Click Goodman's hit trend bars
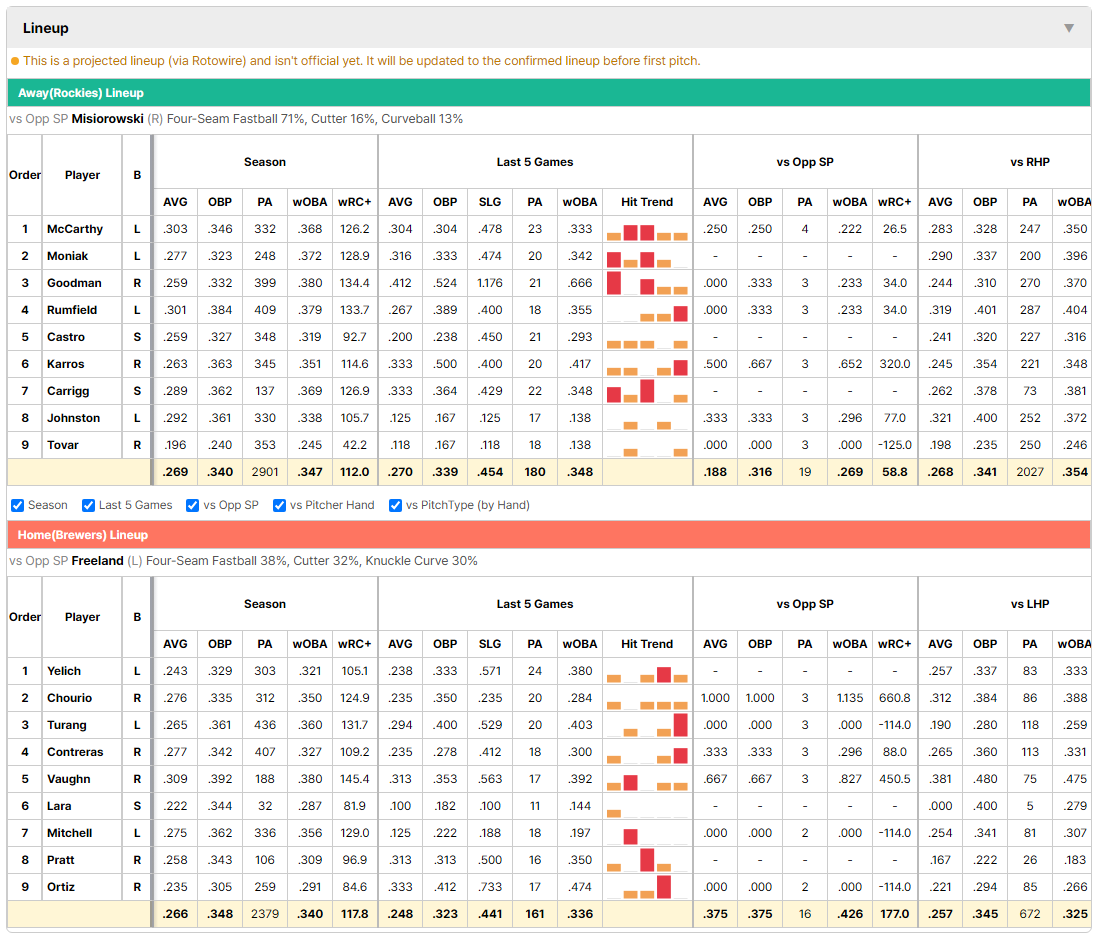This screenshot has width=1098, height=939. pos(647,284)
